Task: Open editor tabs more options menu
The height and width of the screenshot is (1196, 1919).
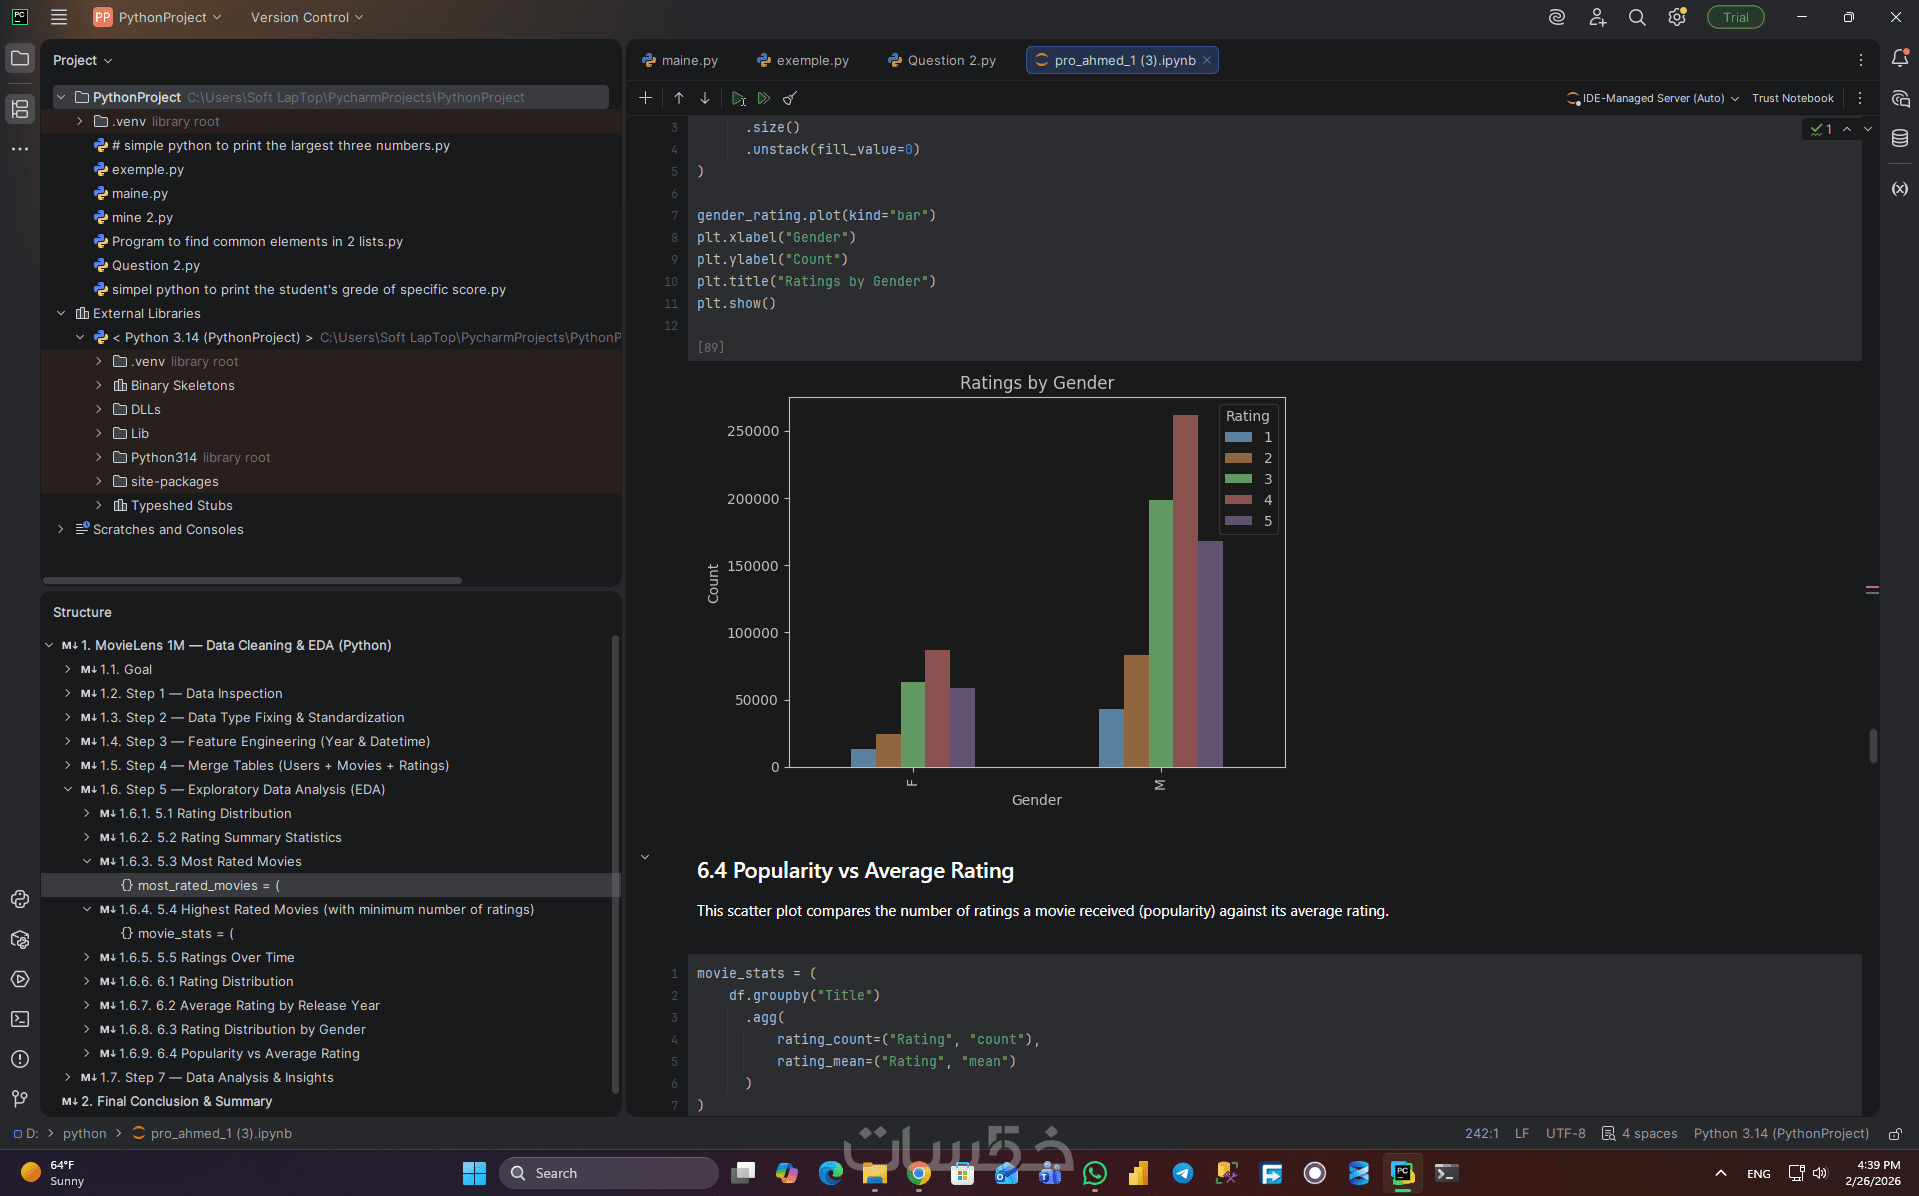Action: (x=1860, y=60)
